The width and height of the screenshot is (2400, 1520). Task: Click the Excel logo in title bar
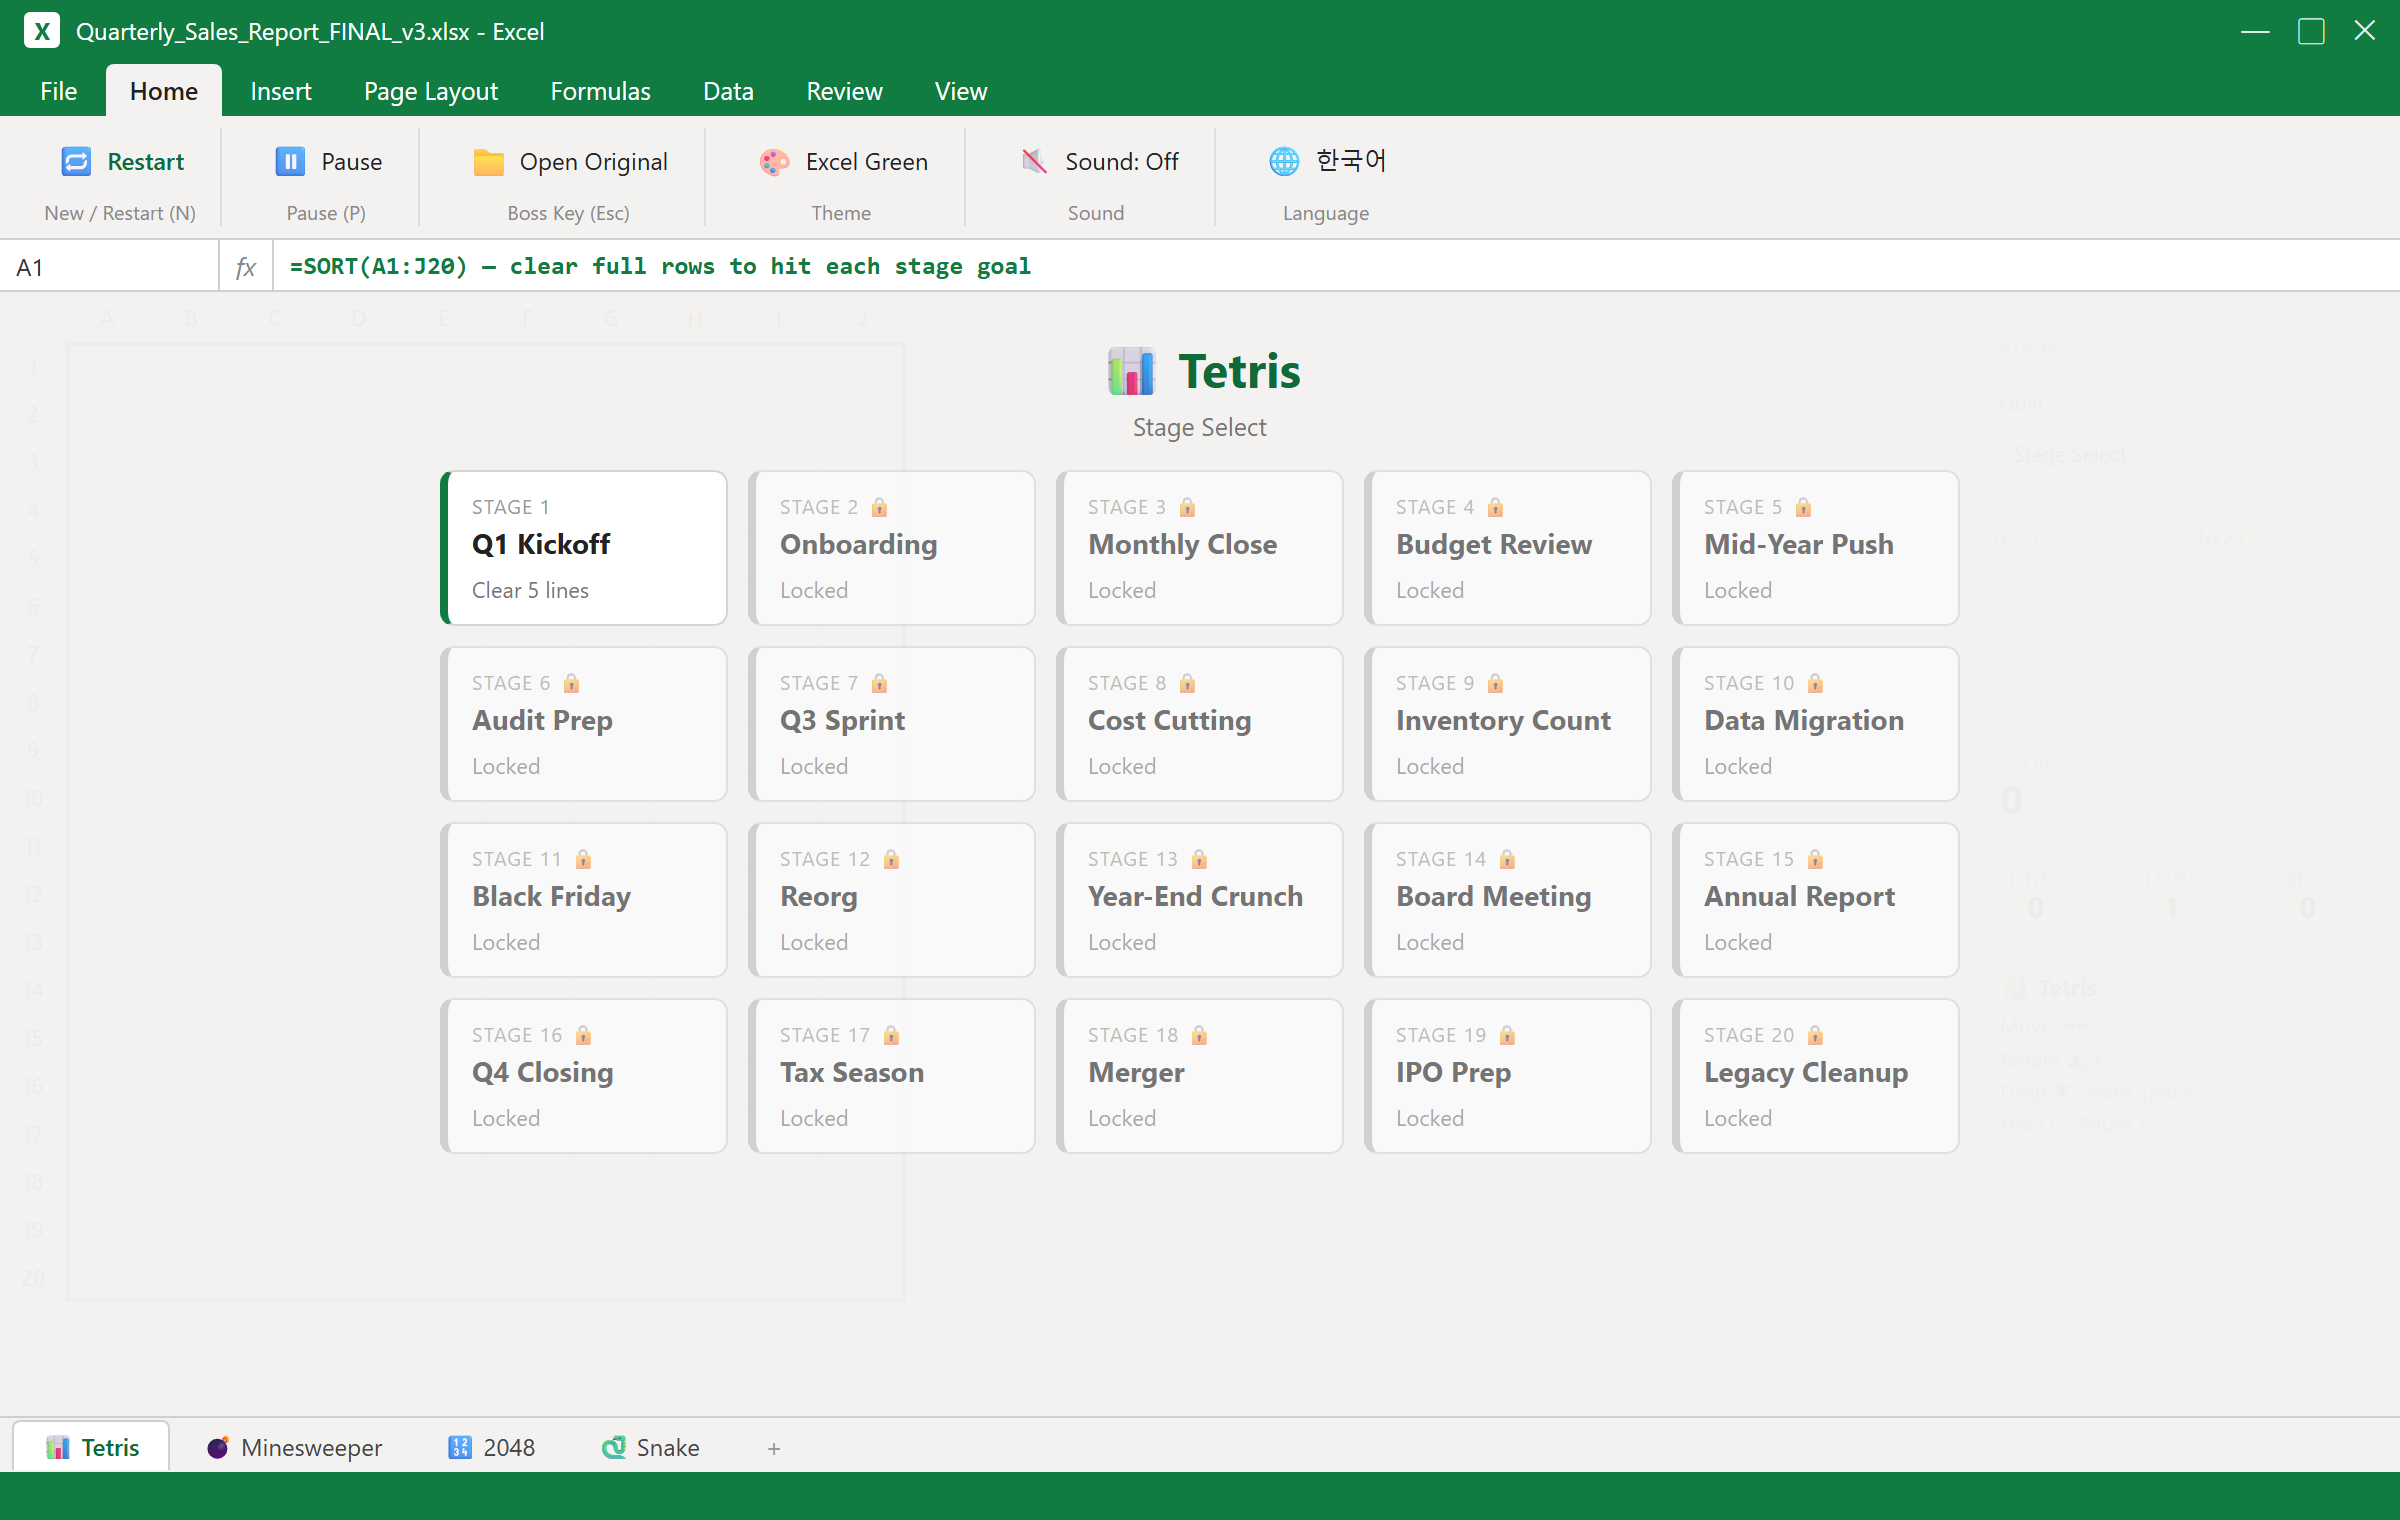coord(42,31)
